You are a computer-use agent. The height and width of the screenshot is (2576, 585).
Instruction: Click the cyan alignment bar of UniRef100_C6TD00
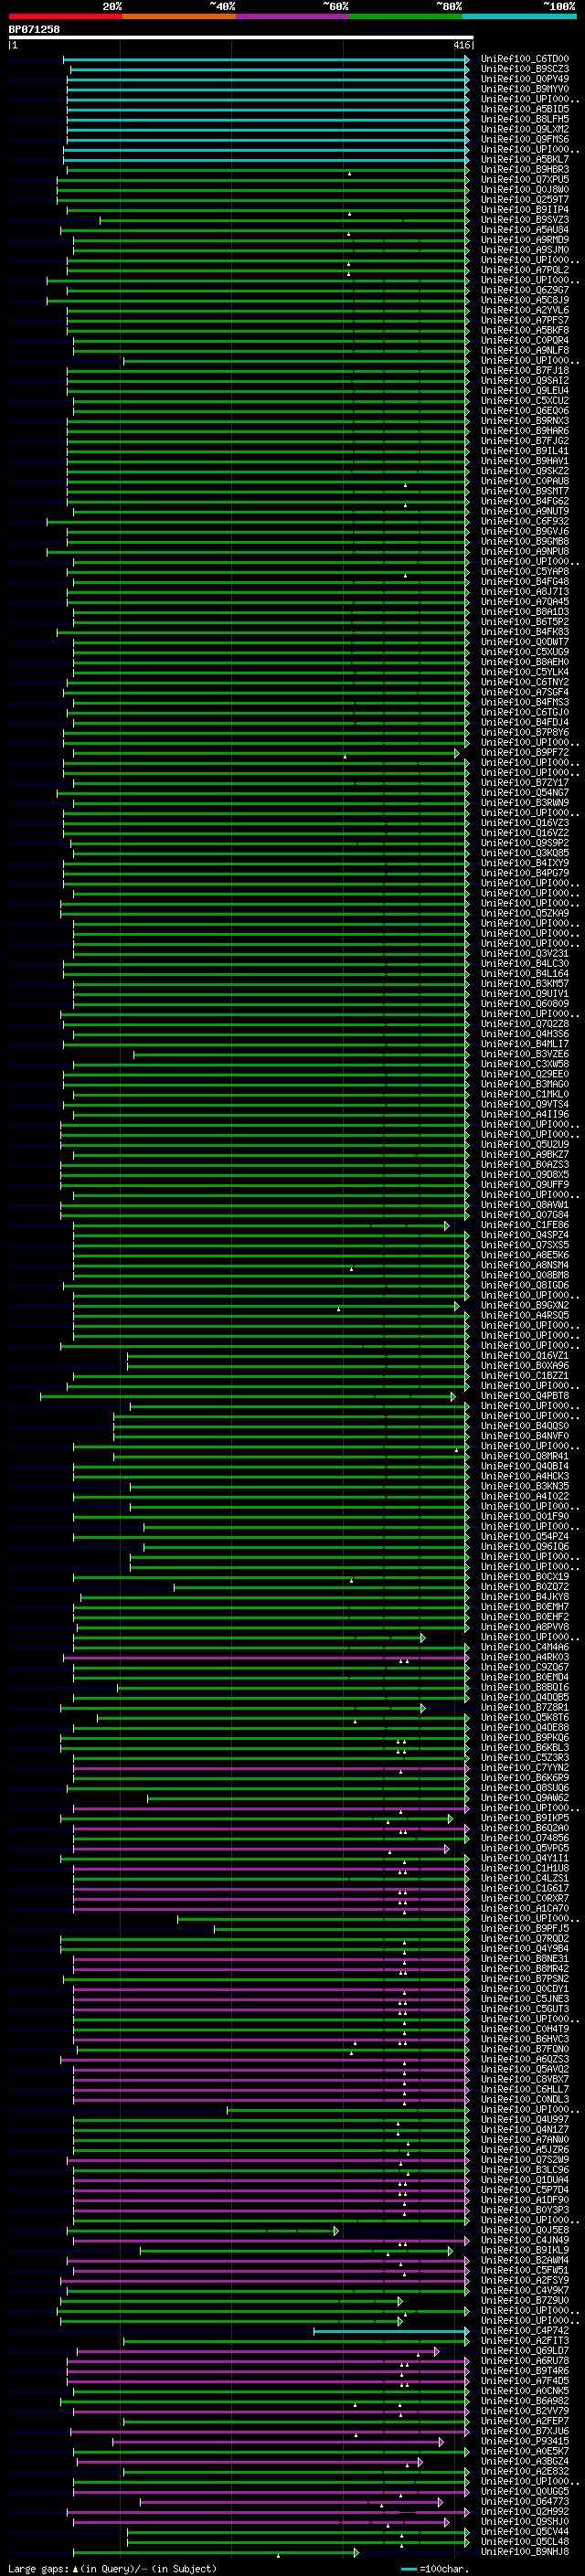point(266,59)
